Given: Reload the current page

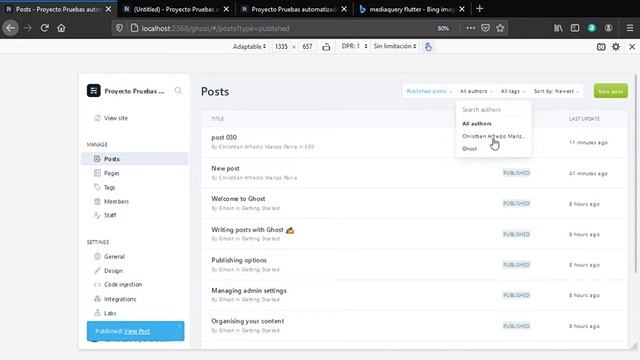Looking at the screenshot, I should coord(44,28).
